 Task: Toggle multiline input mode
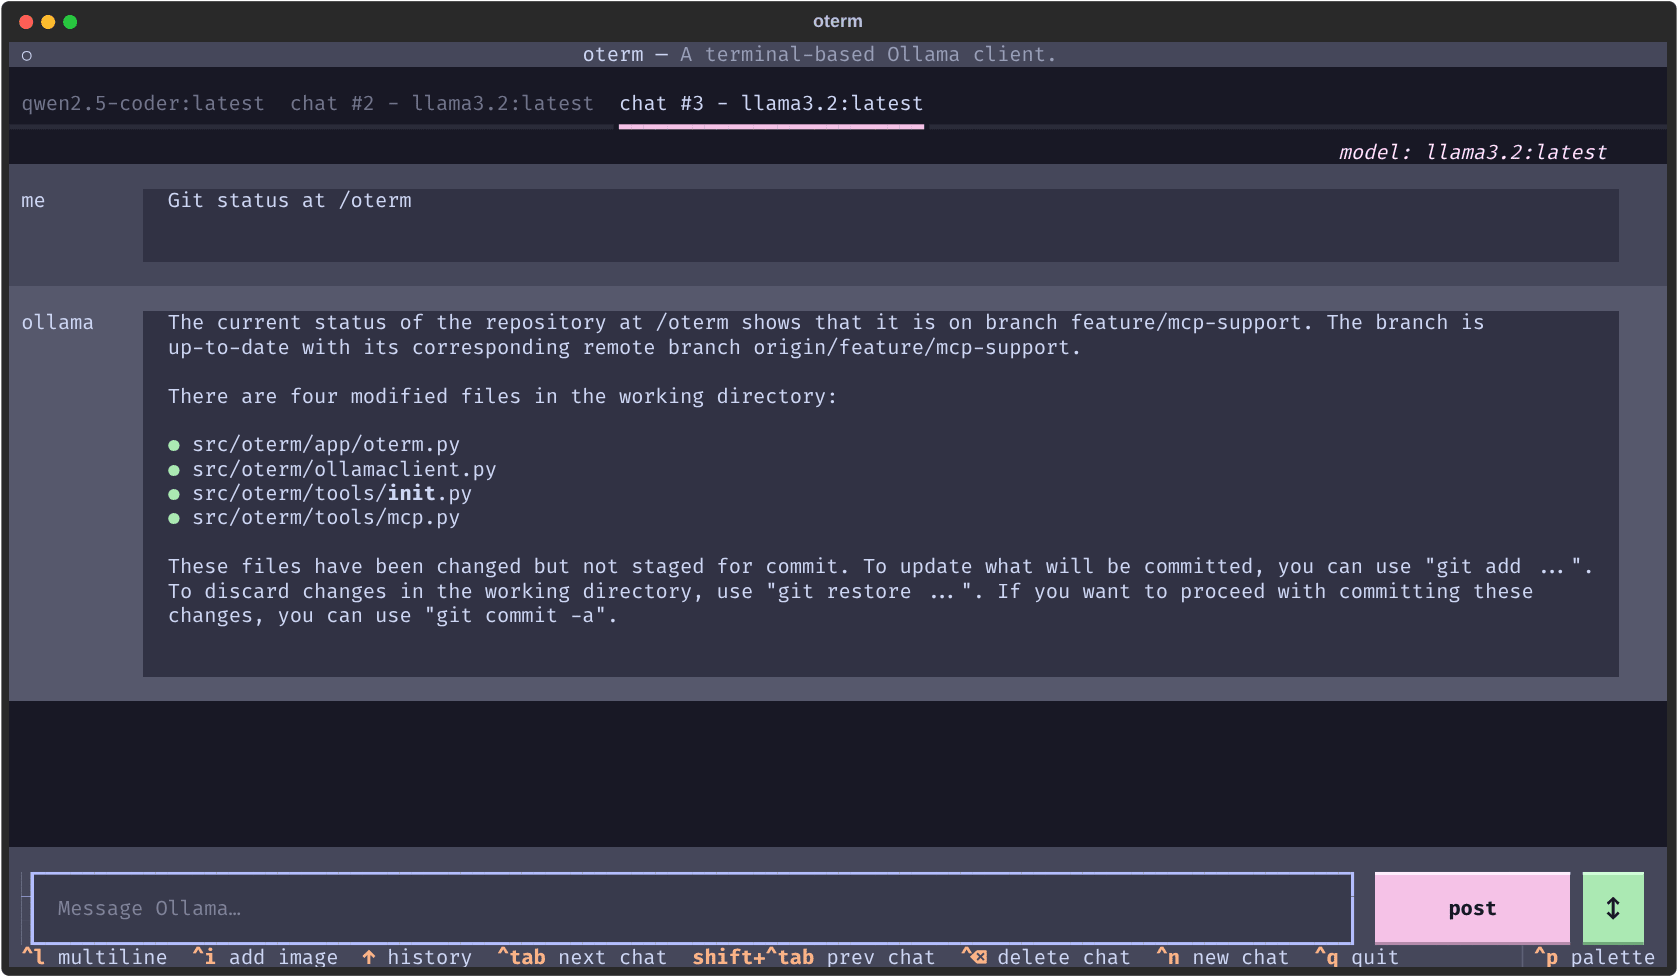(x=95, y=957)
